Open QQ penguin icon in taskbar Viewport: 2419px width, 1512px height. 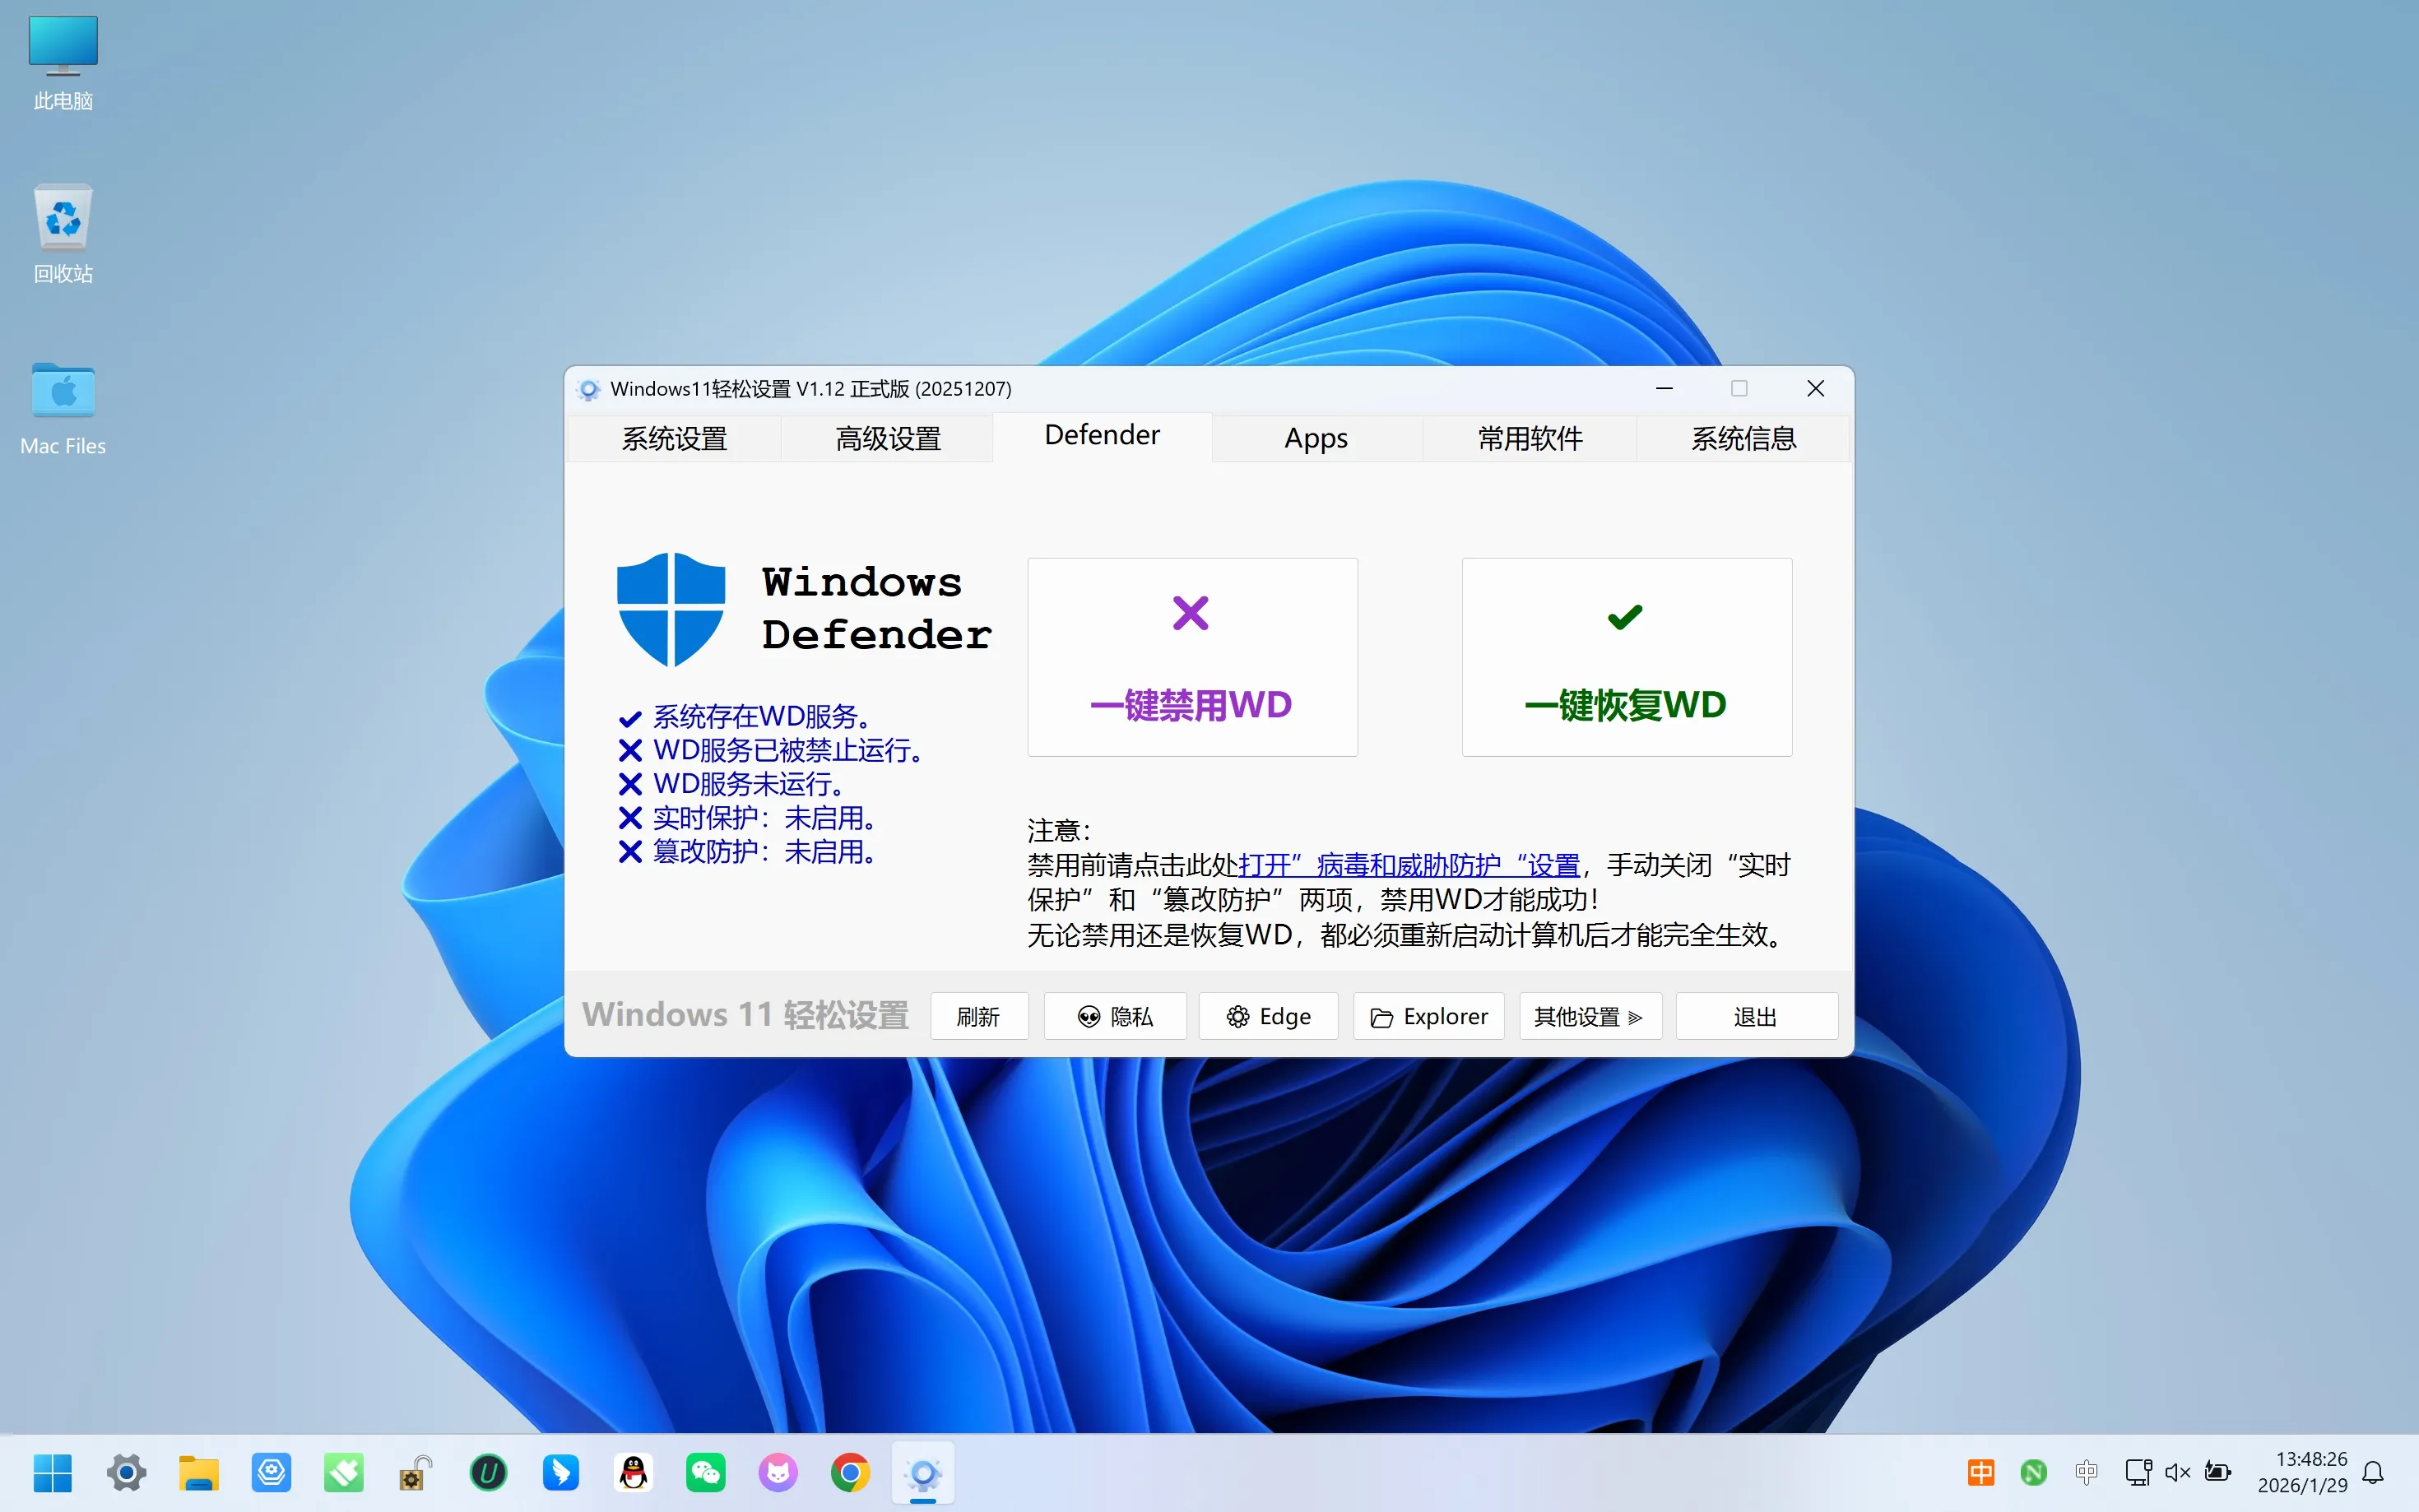[633, 1472]
